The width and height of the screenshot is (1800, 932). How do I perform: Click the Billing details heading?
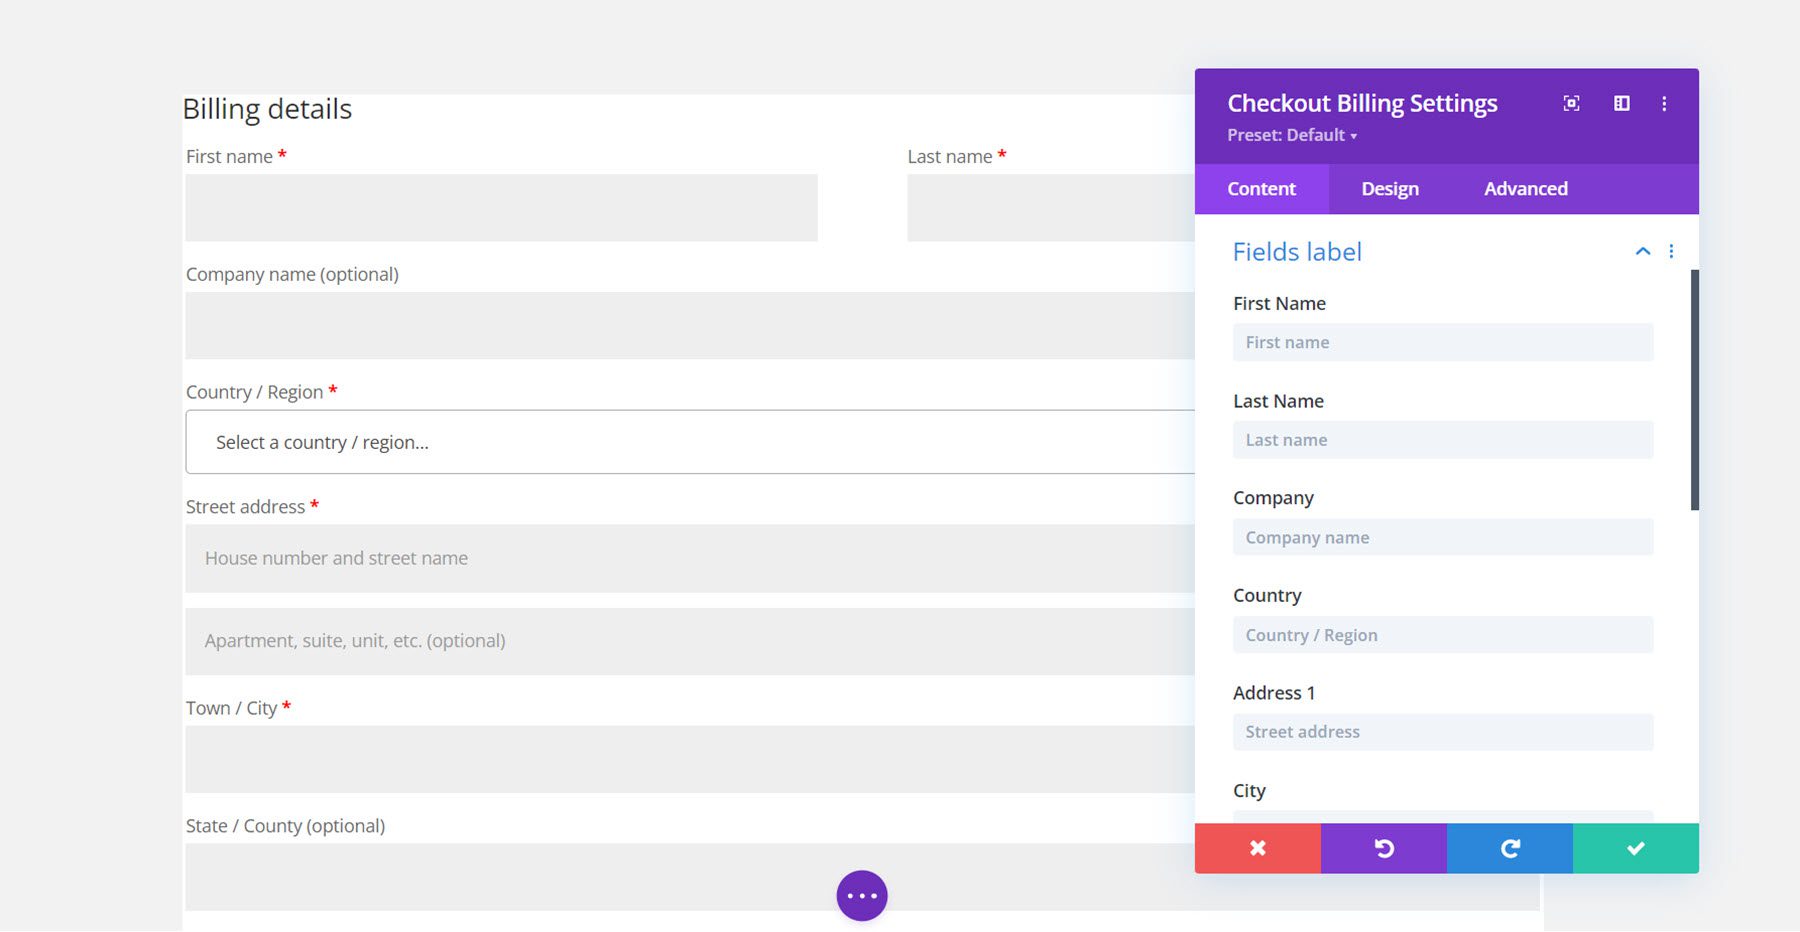[x=266, y=108]
